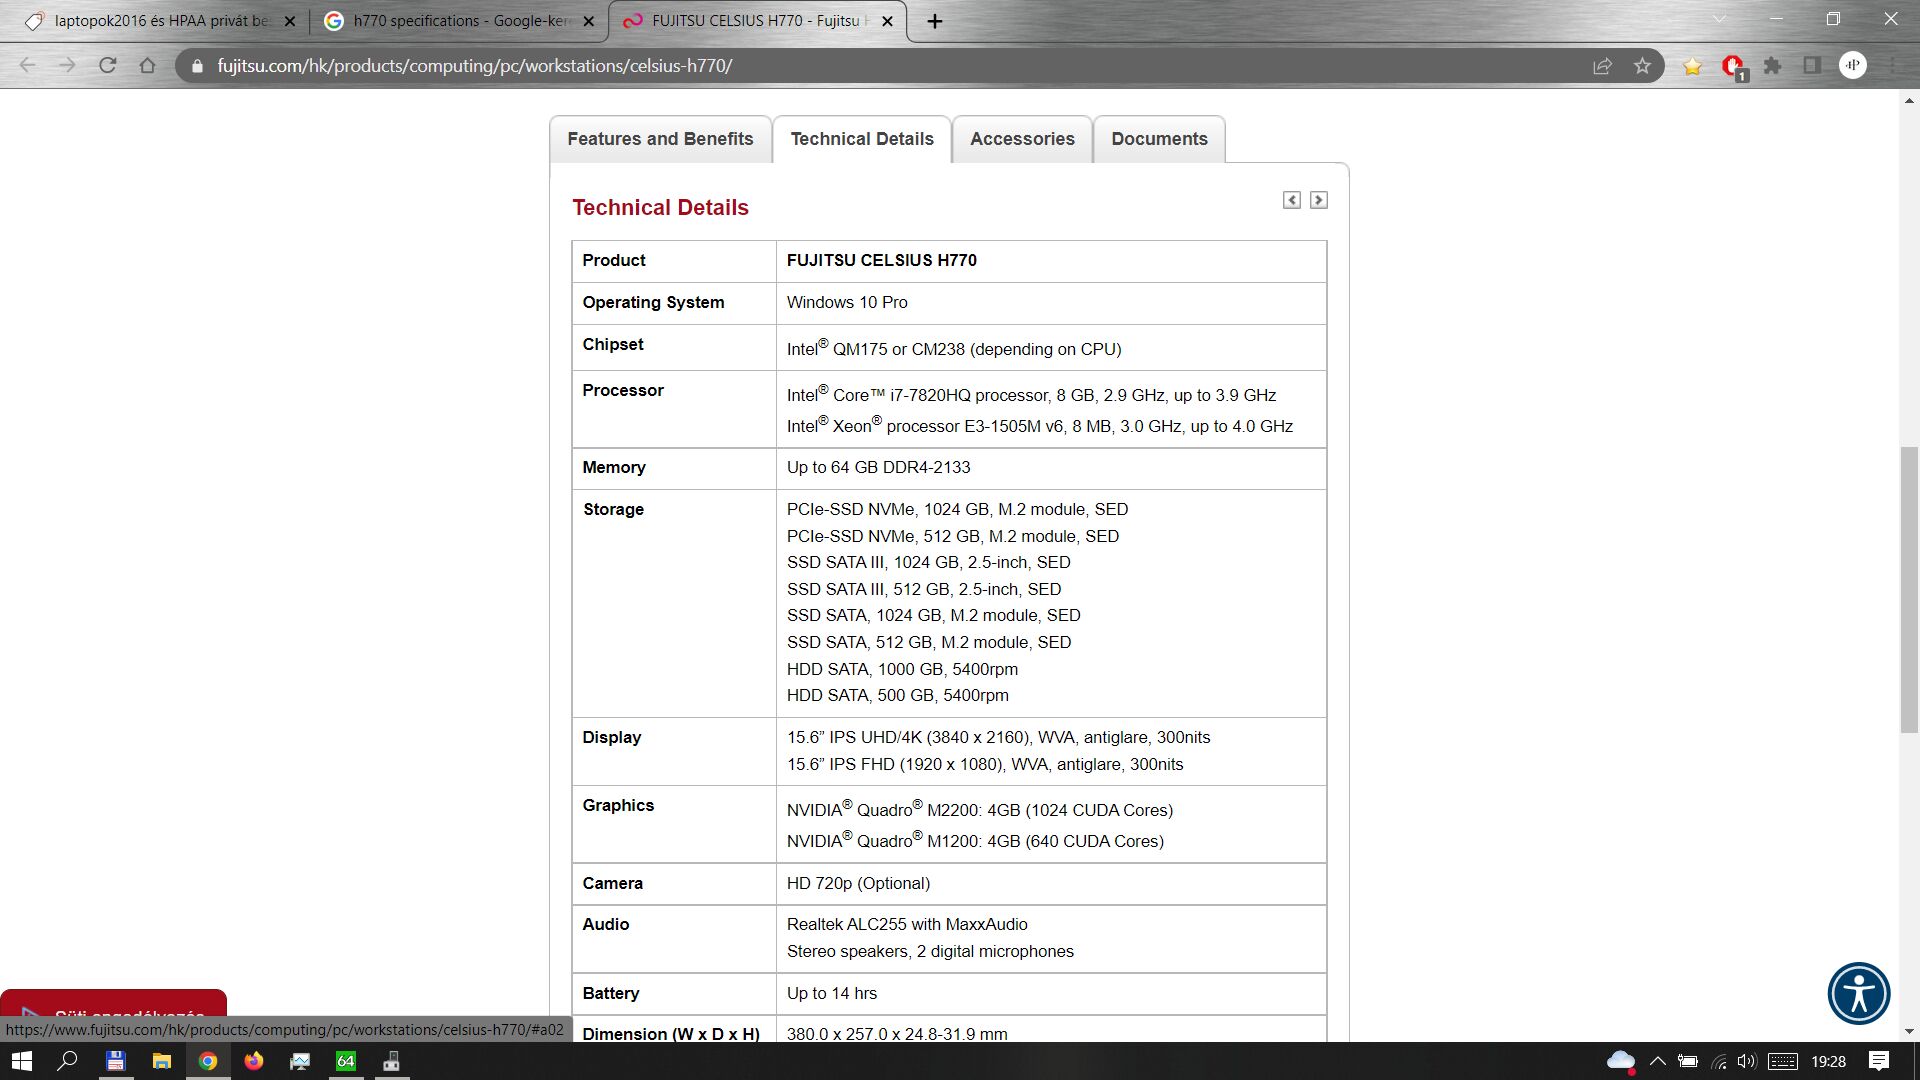
Task: Open the yellow star bookmarks extension
Action: pos(1692,66)
